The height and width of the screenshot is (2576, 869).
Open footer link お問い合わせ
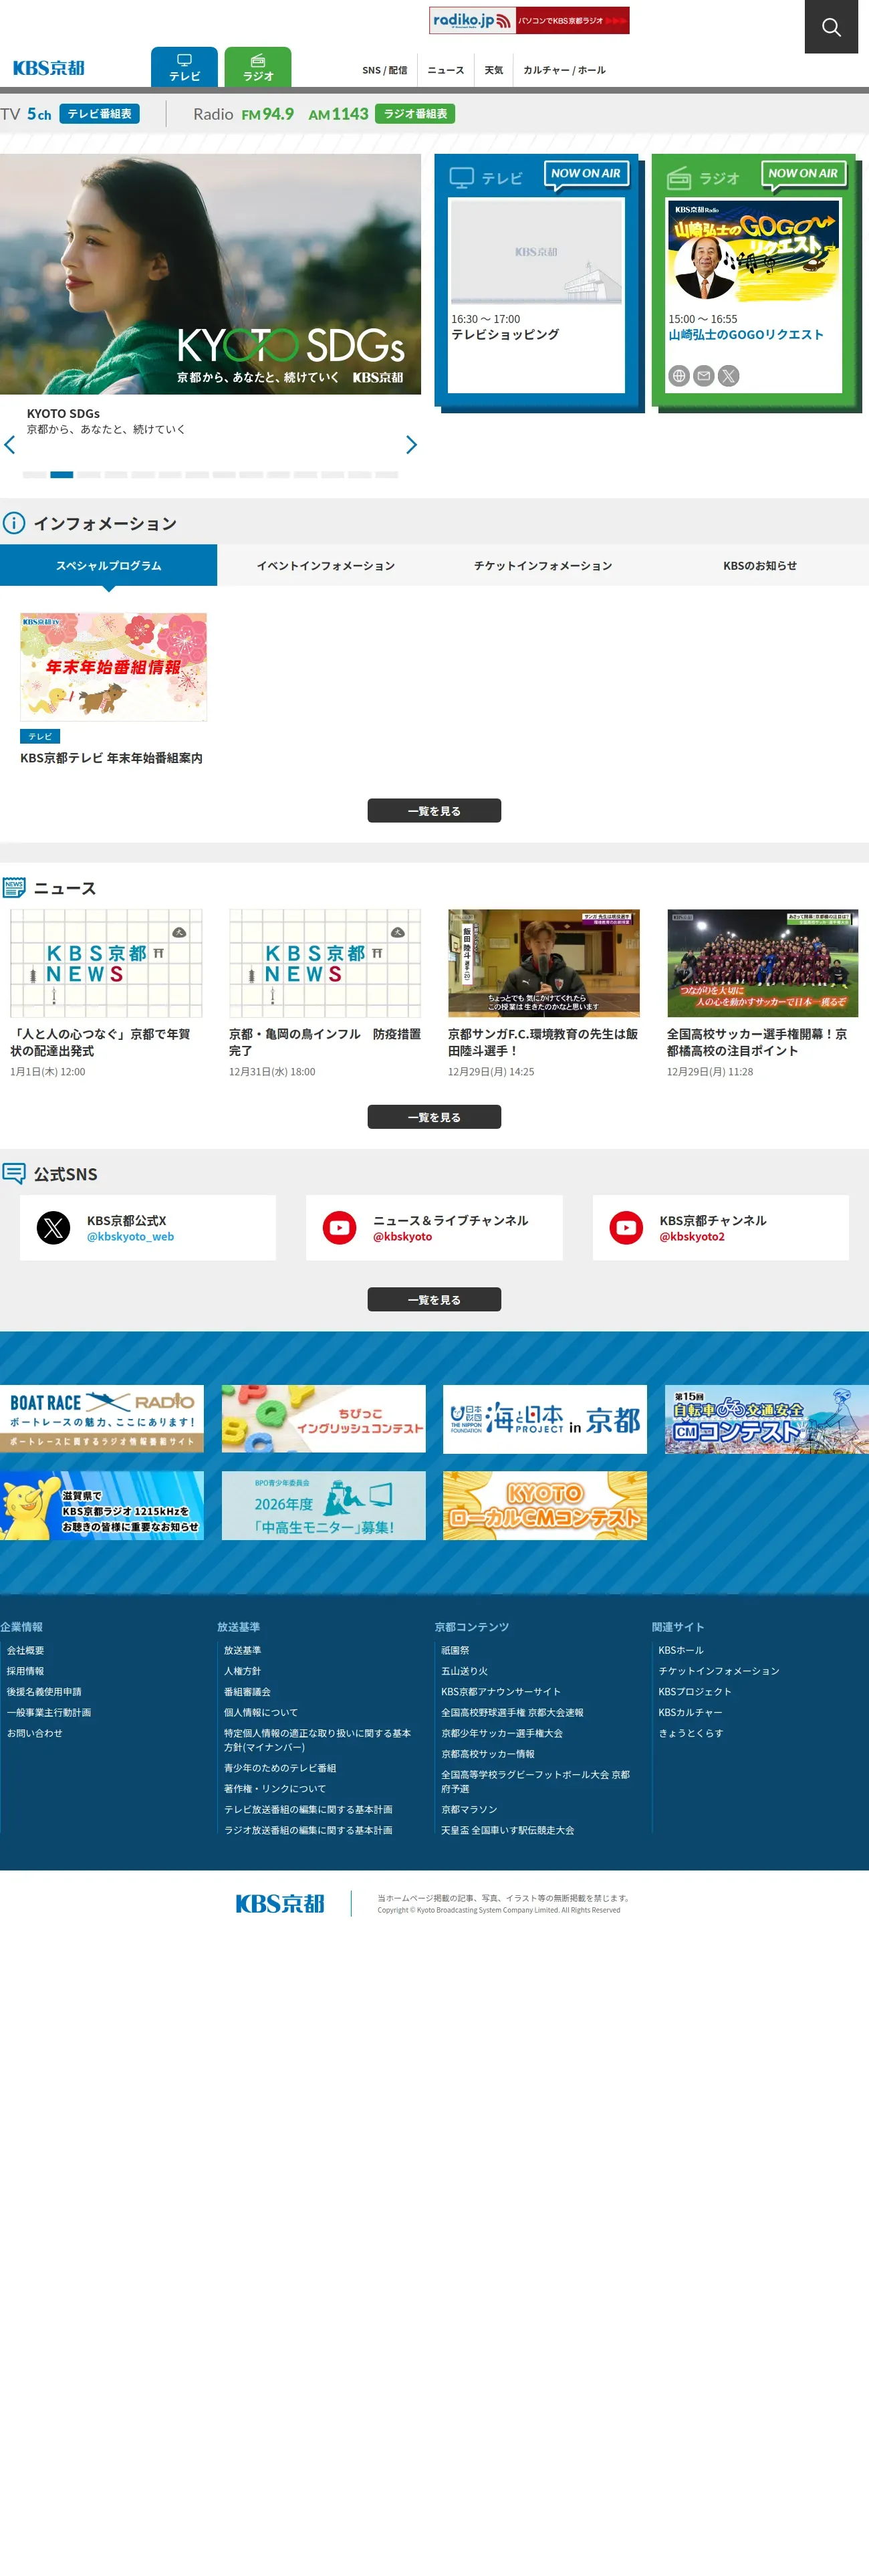tap(34, 1733)
